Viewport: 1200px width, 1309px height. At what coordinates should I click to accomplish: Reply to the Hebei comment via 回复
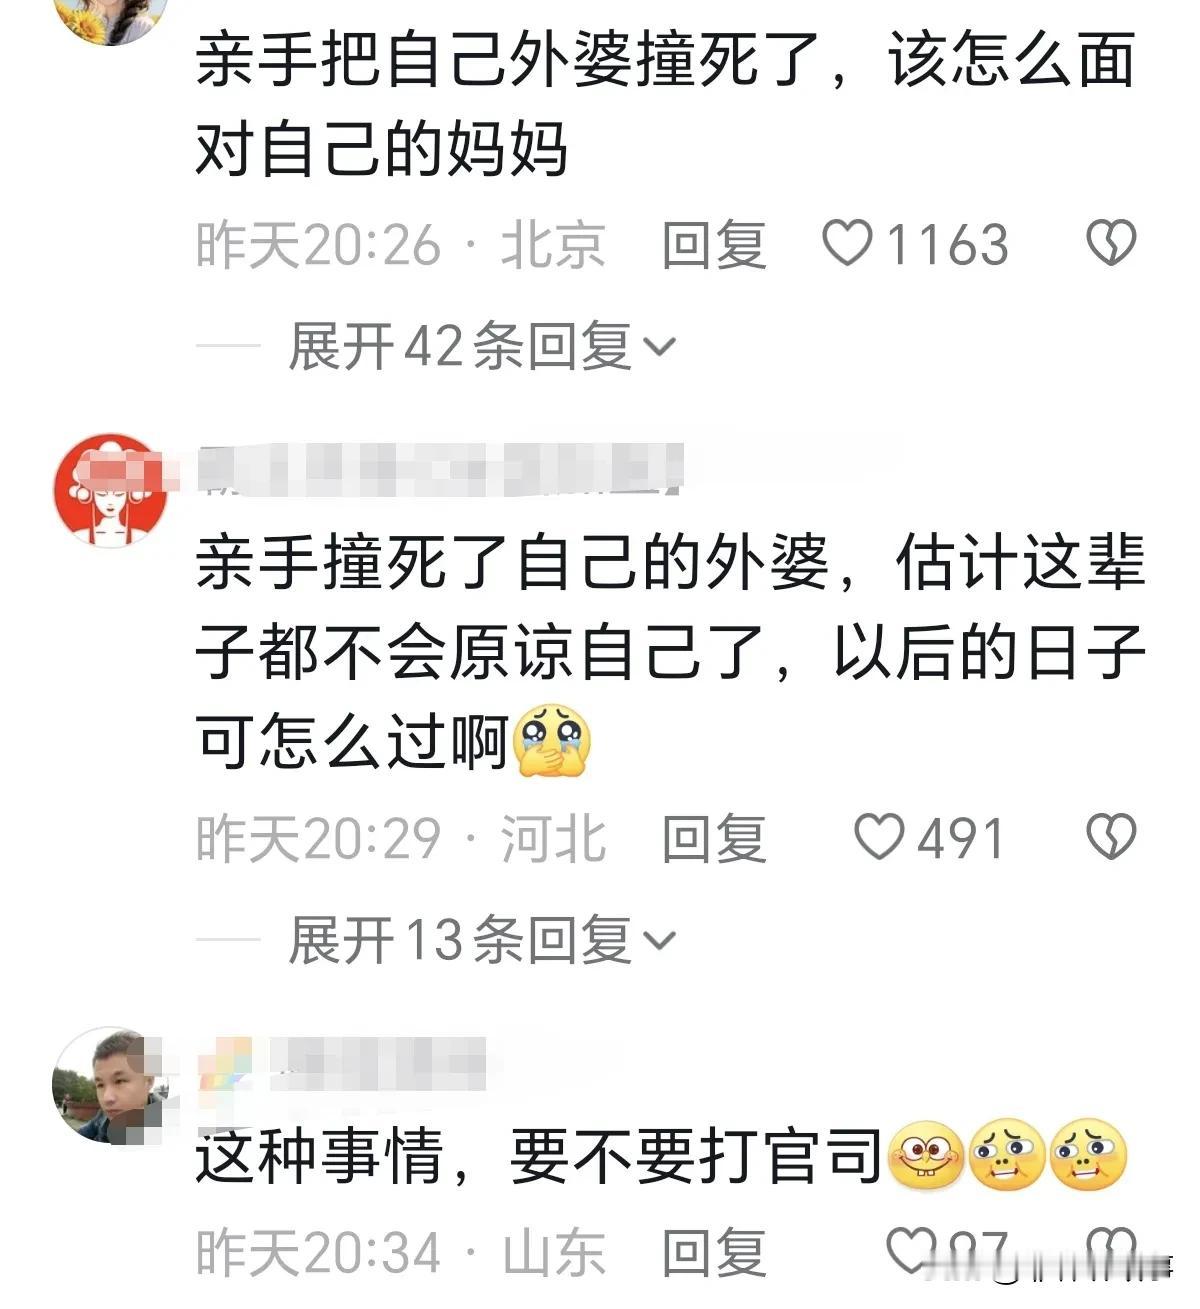[714, 839]
